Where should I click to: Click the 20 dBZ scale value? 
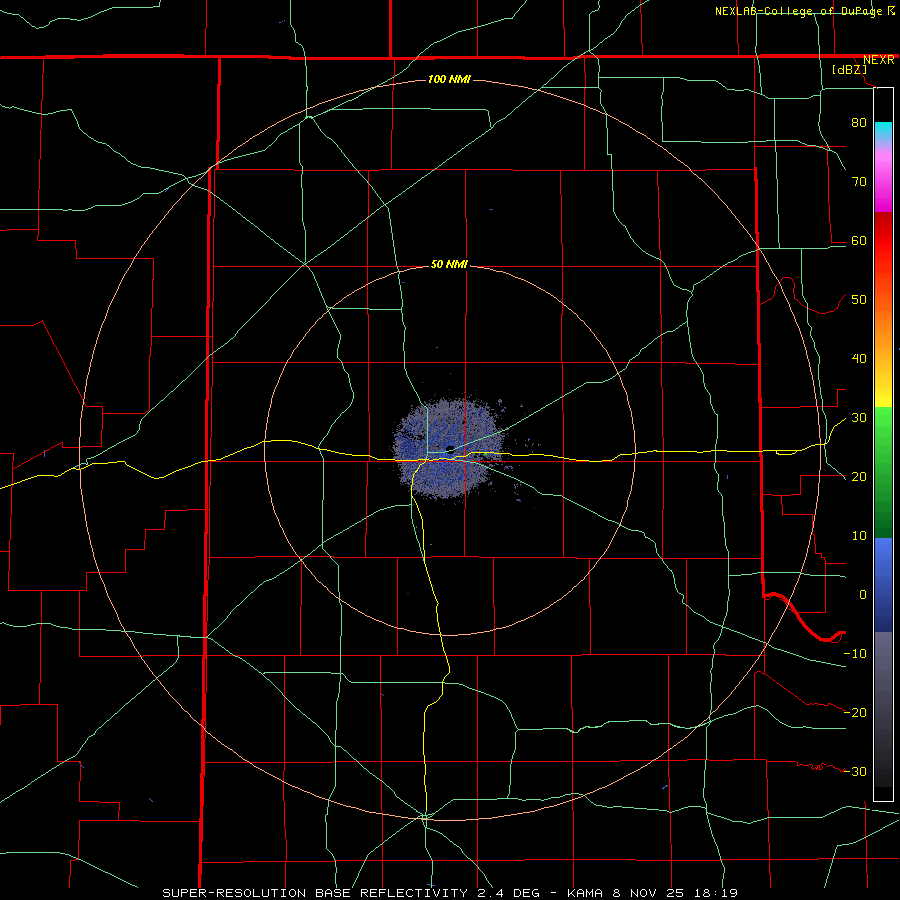pos(859,476)
